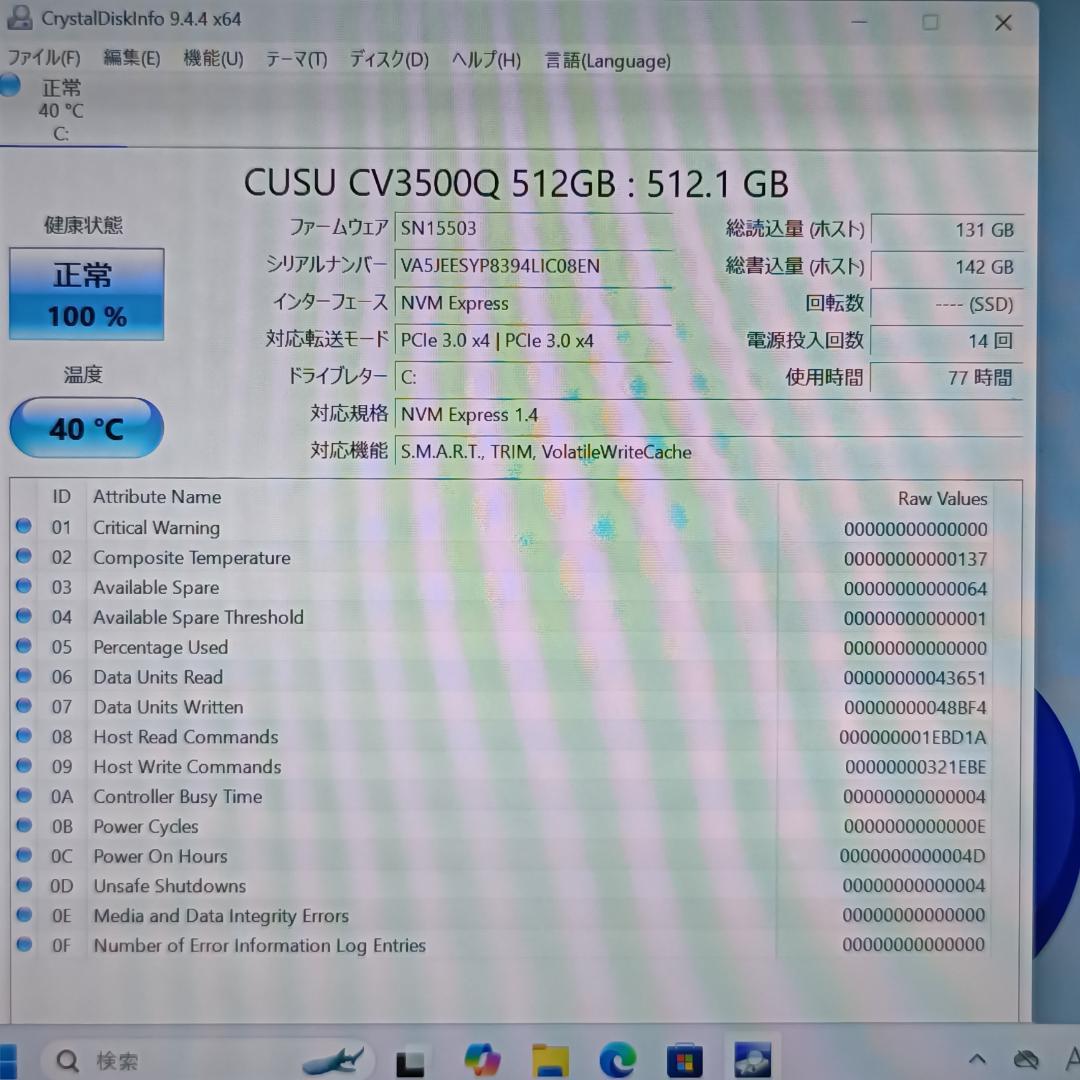Viewport: 1080px width, 1080px height.
Task: Click the ID column header
Action: pos(61,497)
